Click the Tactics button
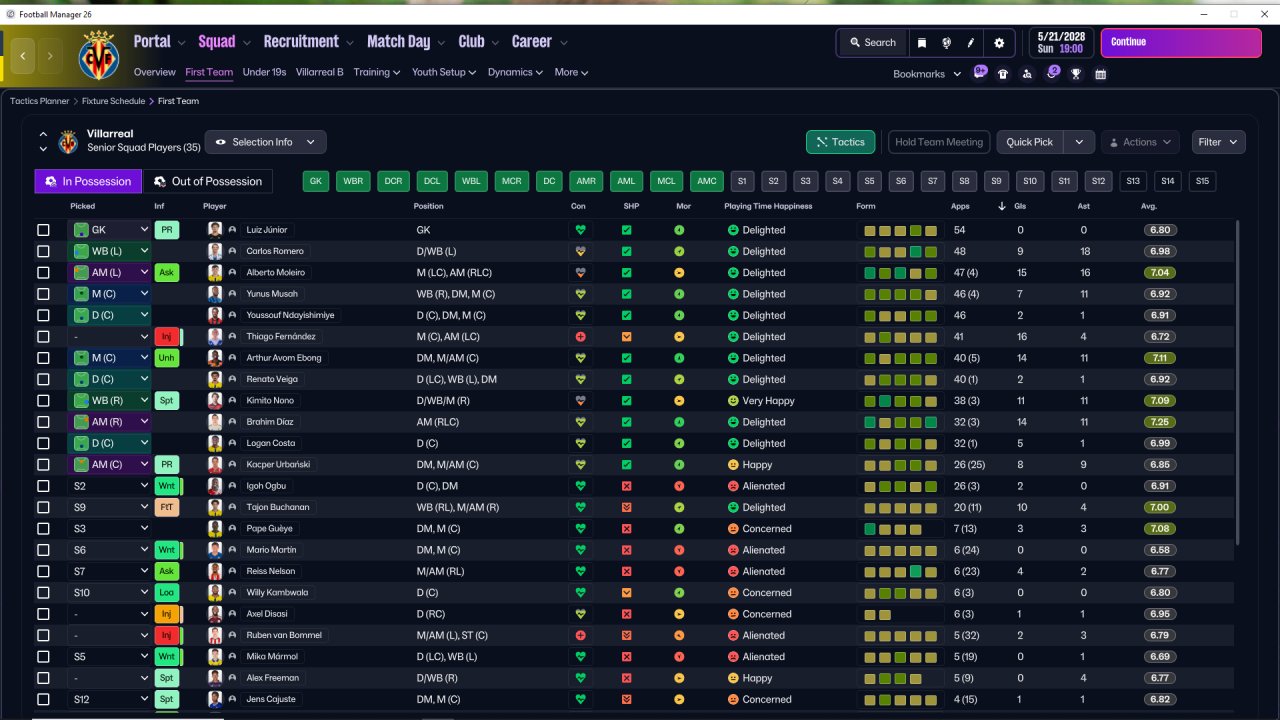 (x=840, y=142)
